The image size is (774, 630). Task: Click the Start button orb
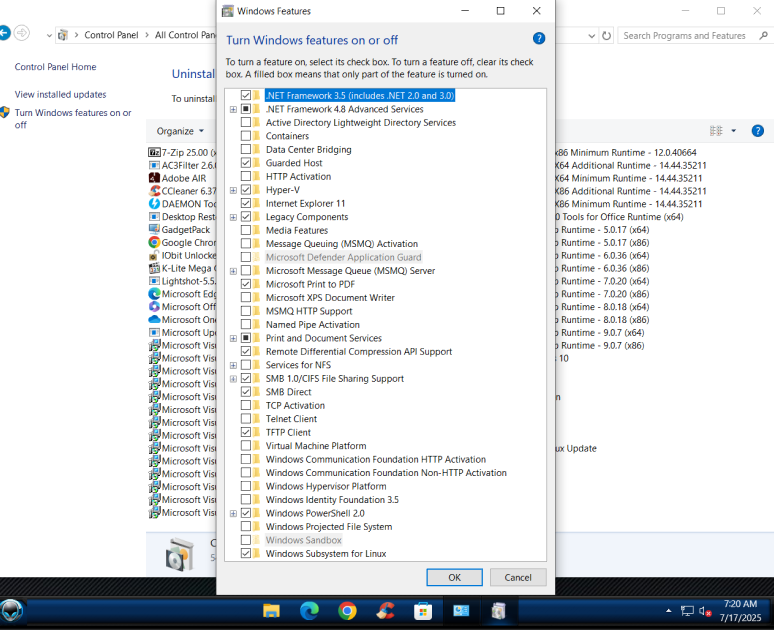(11, 611)
